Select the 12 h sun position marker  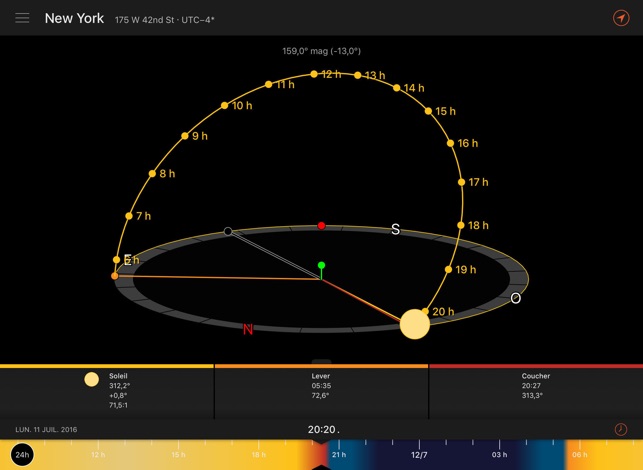[x=314, y=74]
